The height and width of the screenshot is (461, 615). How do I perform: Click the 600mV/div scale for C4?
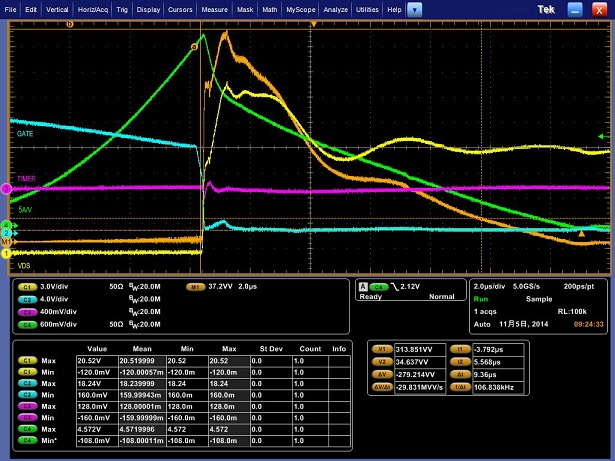click(58, 324)
